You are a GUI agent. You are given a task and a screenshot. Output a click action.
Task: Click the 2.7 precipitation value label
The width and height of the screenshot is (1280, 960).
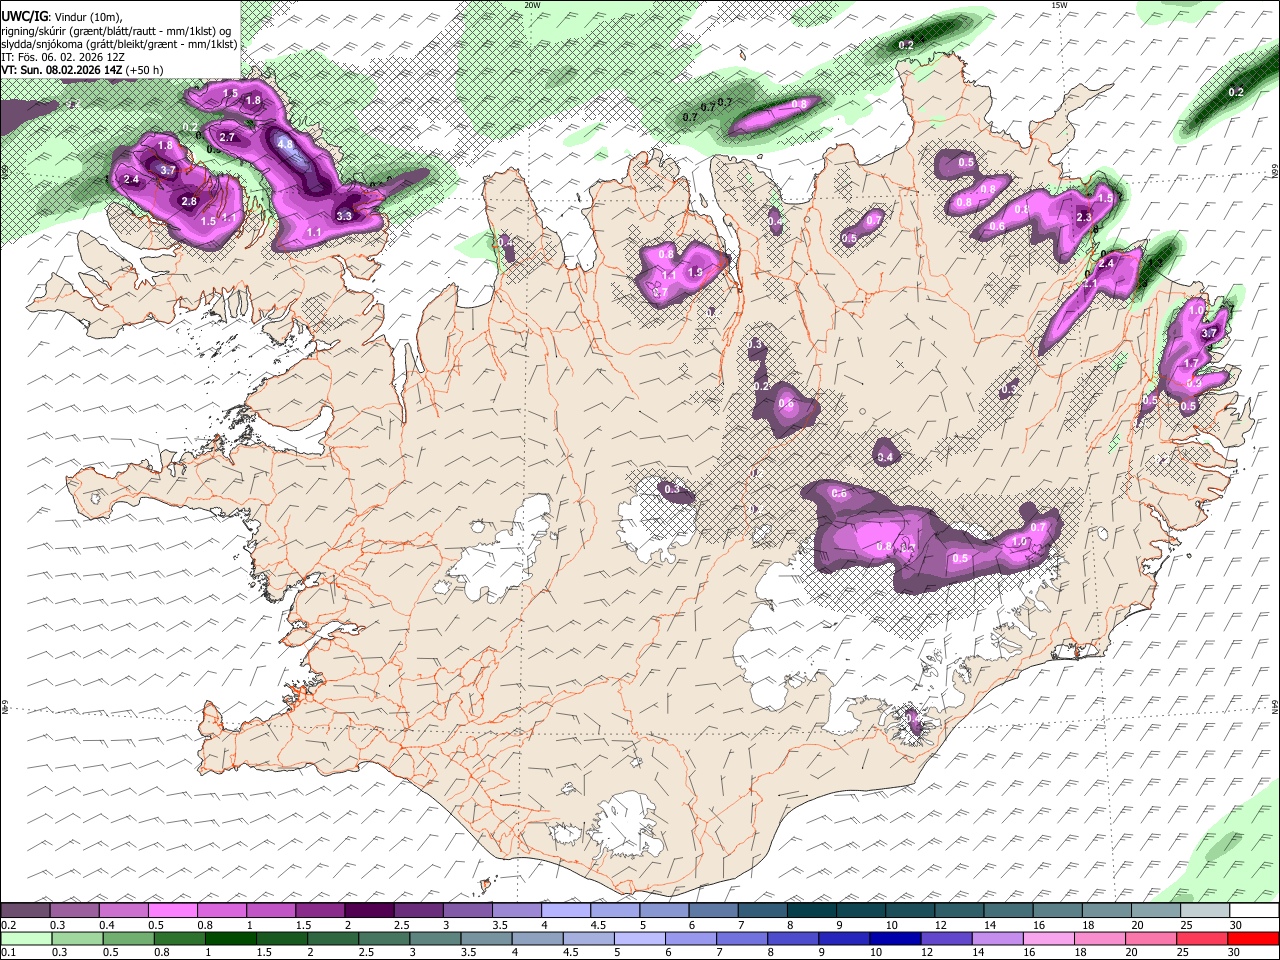click(x=227, y=138)
